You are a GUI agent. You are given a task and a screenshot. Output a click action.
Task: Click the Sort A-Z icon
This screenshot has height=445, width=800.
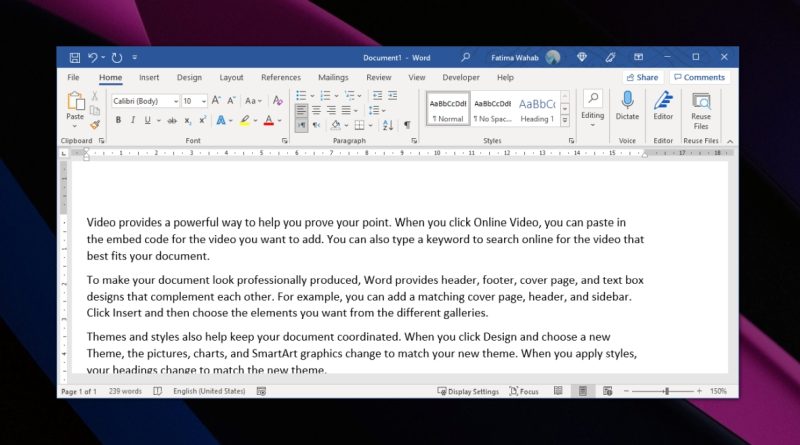(x=388, y=125)
